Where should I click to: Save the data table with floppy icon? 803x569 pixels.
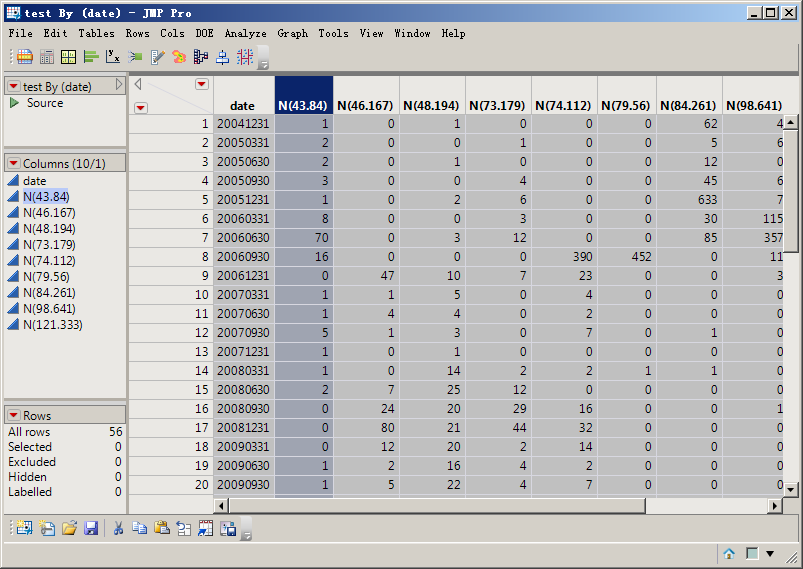click(91, 528)
